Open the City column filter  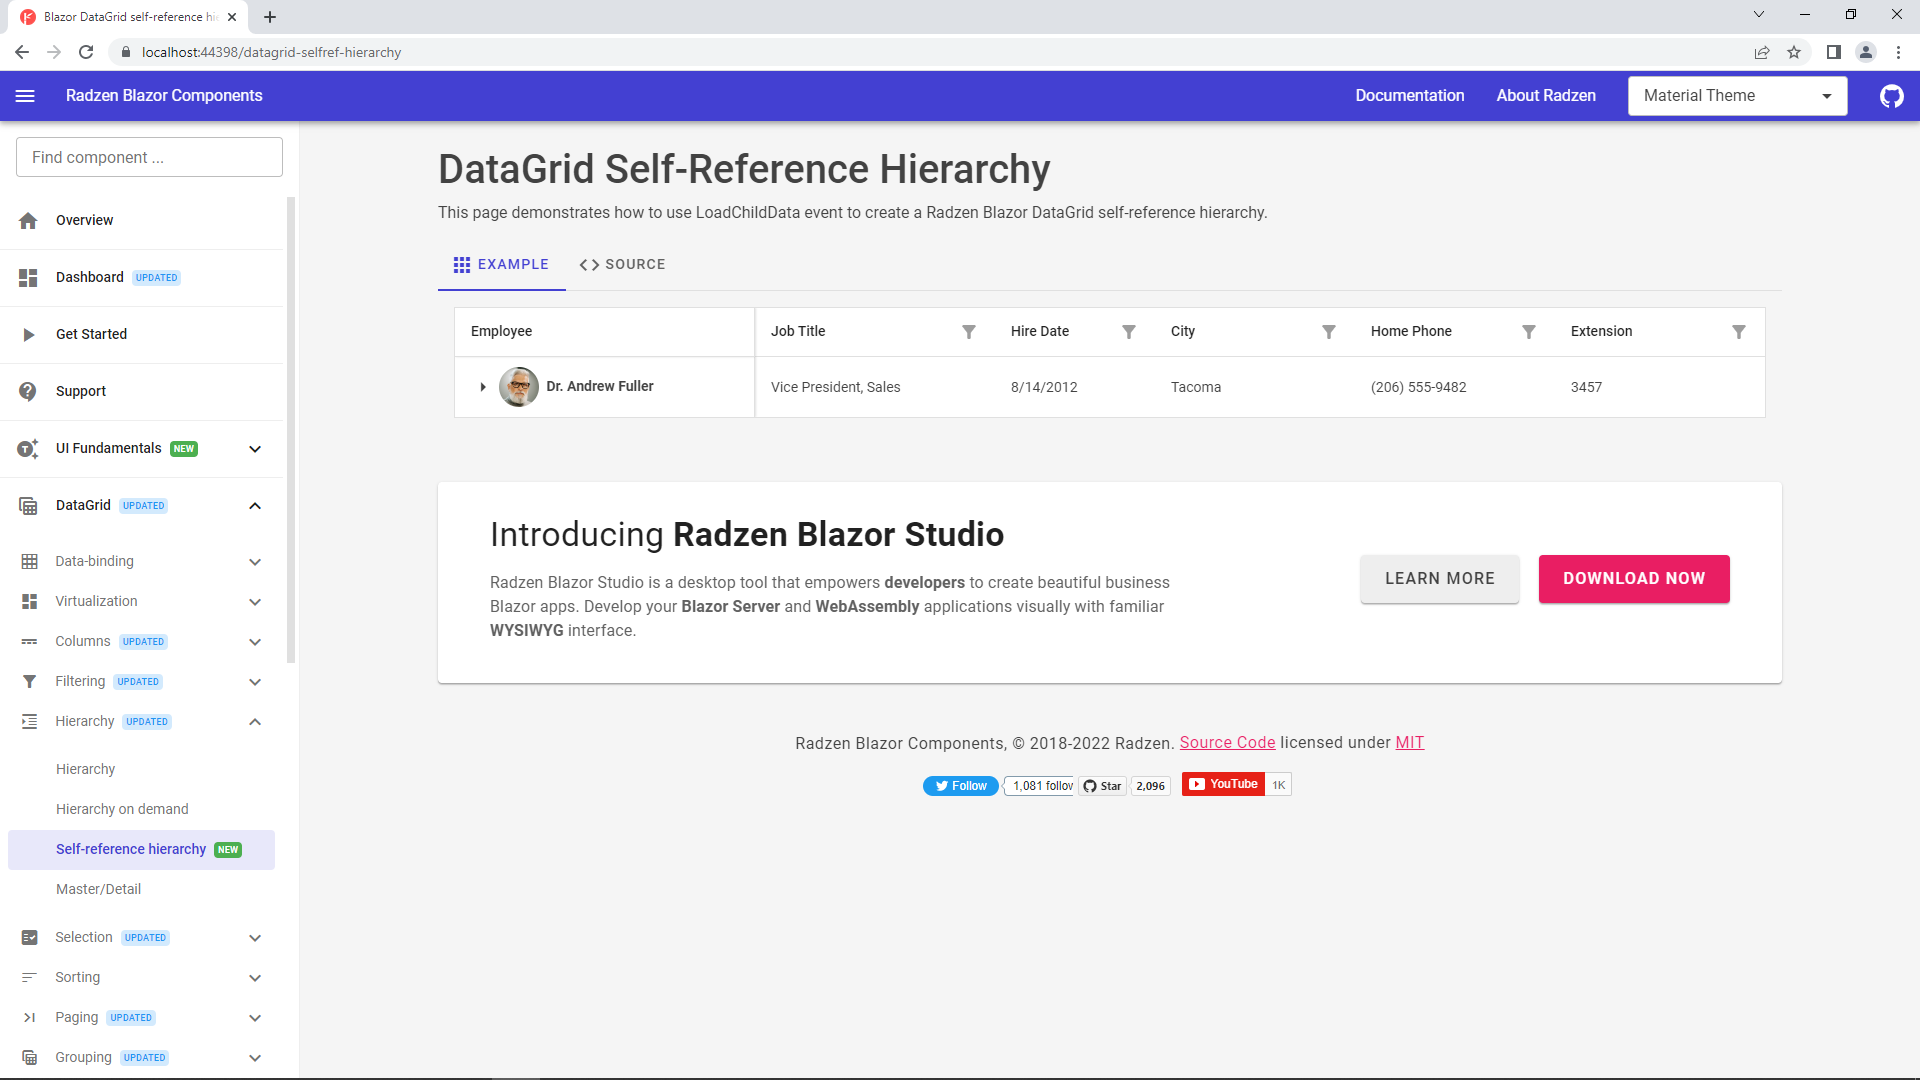[x=1329, y=332]
